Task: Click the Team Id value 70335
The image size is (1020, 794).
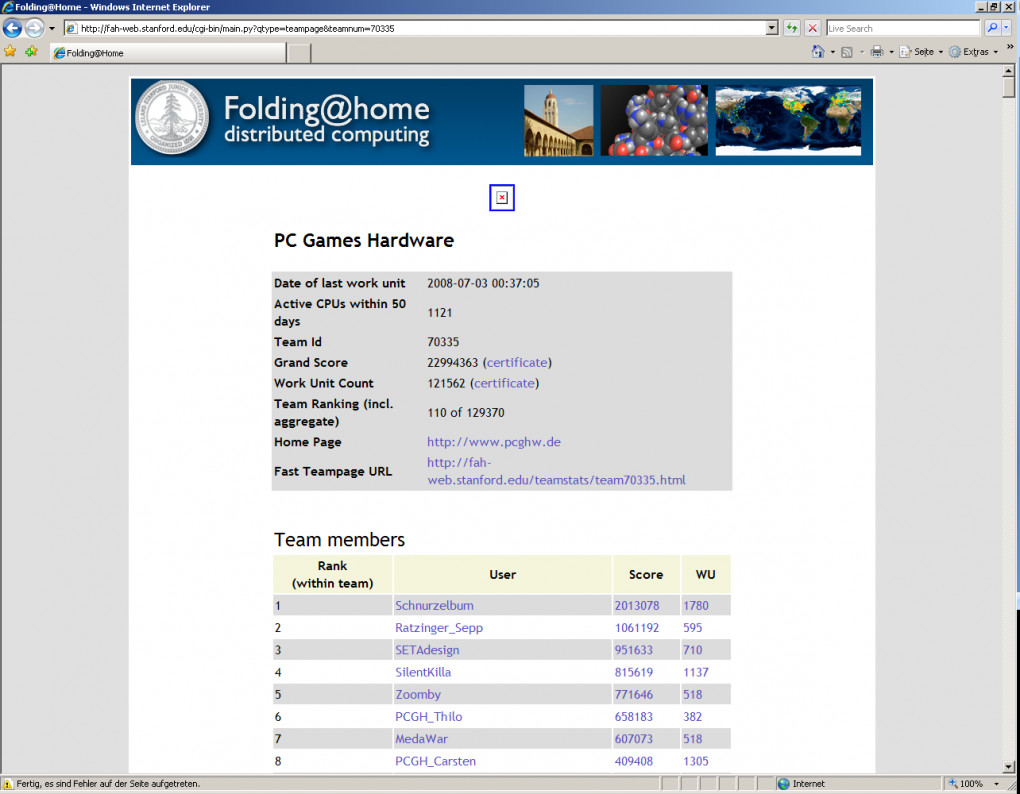Action: click(x=443, y=341)
